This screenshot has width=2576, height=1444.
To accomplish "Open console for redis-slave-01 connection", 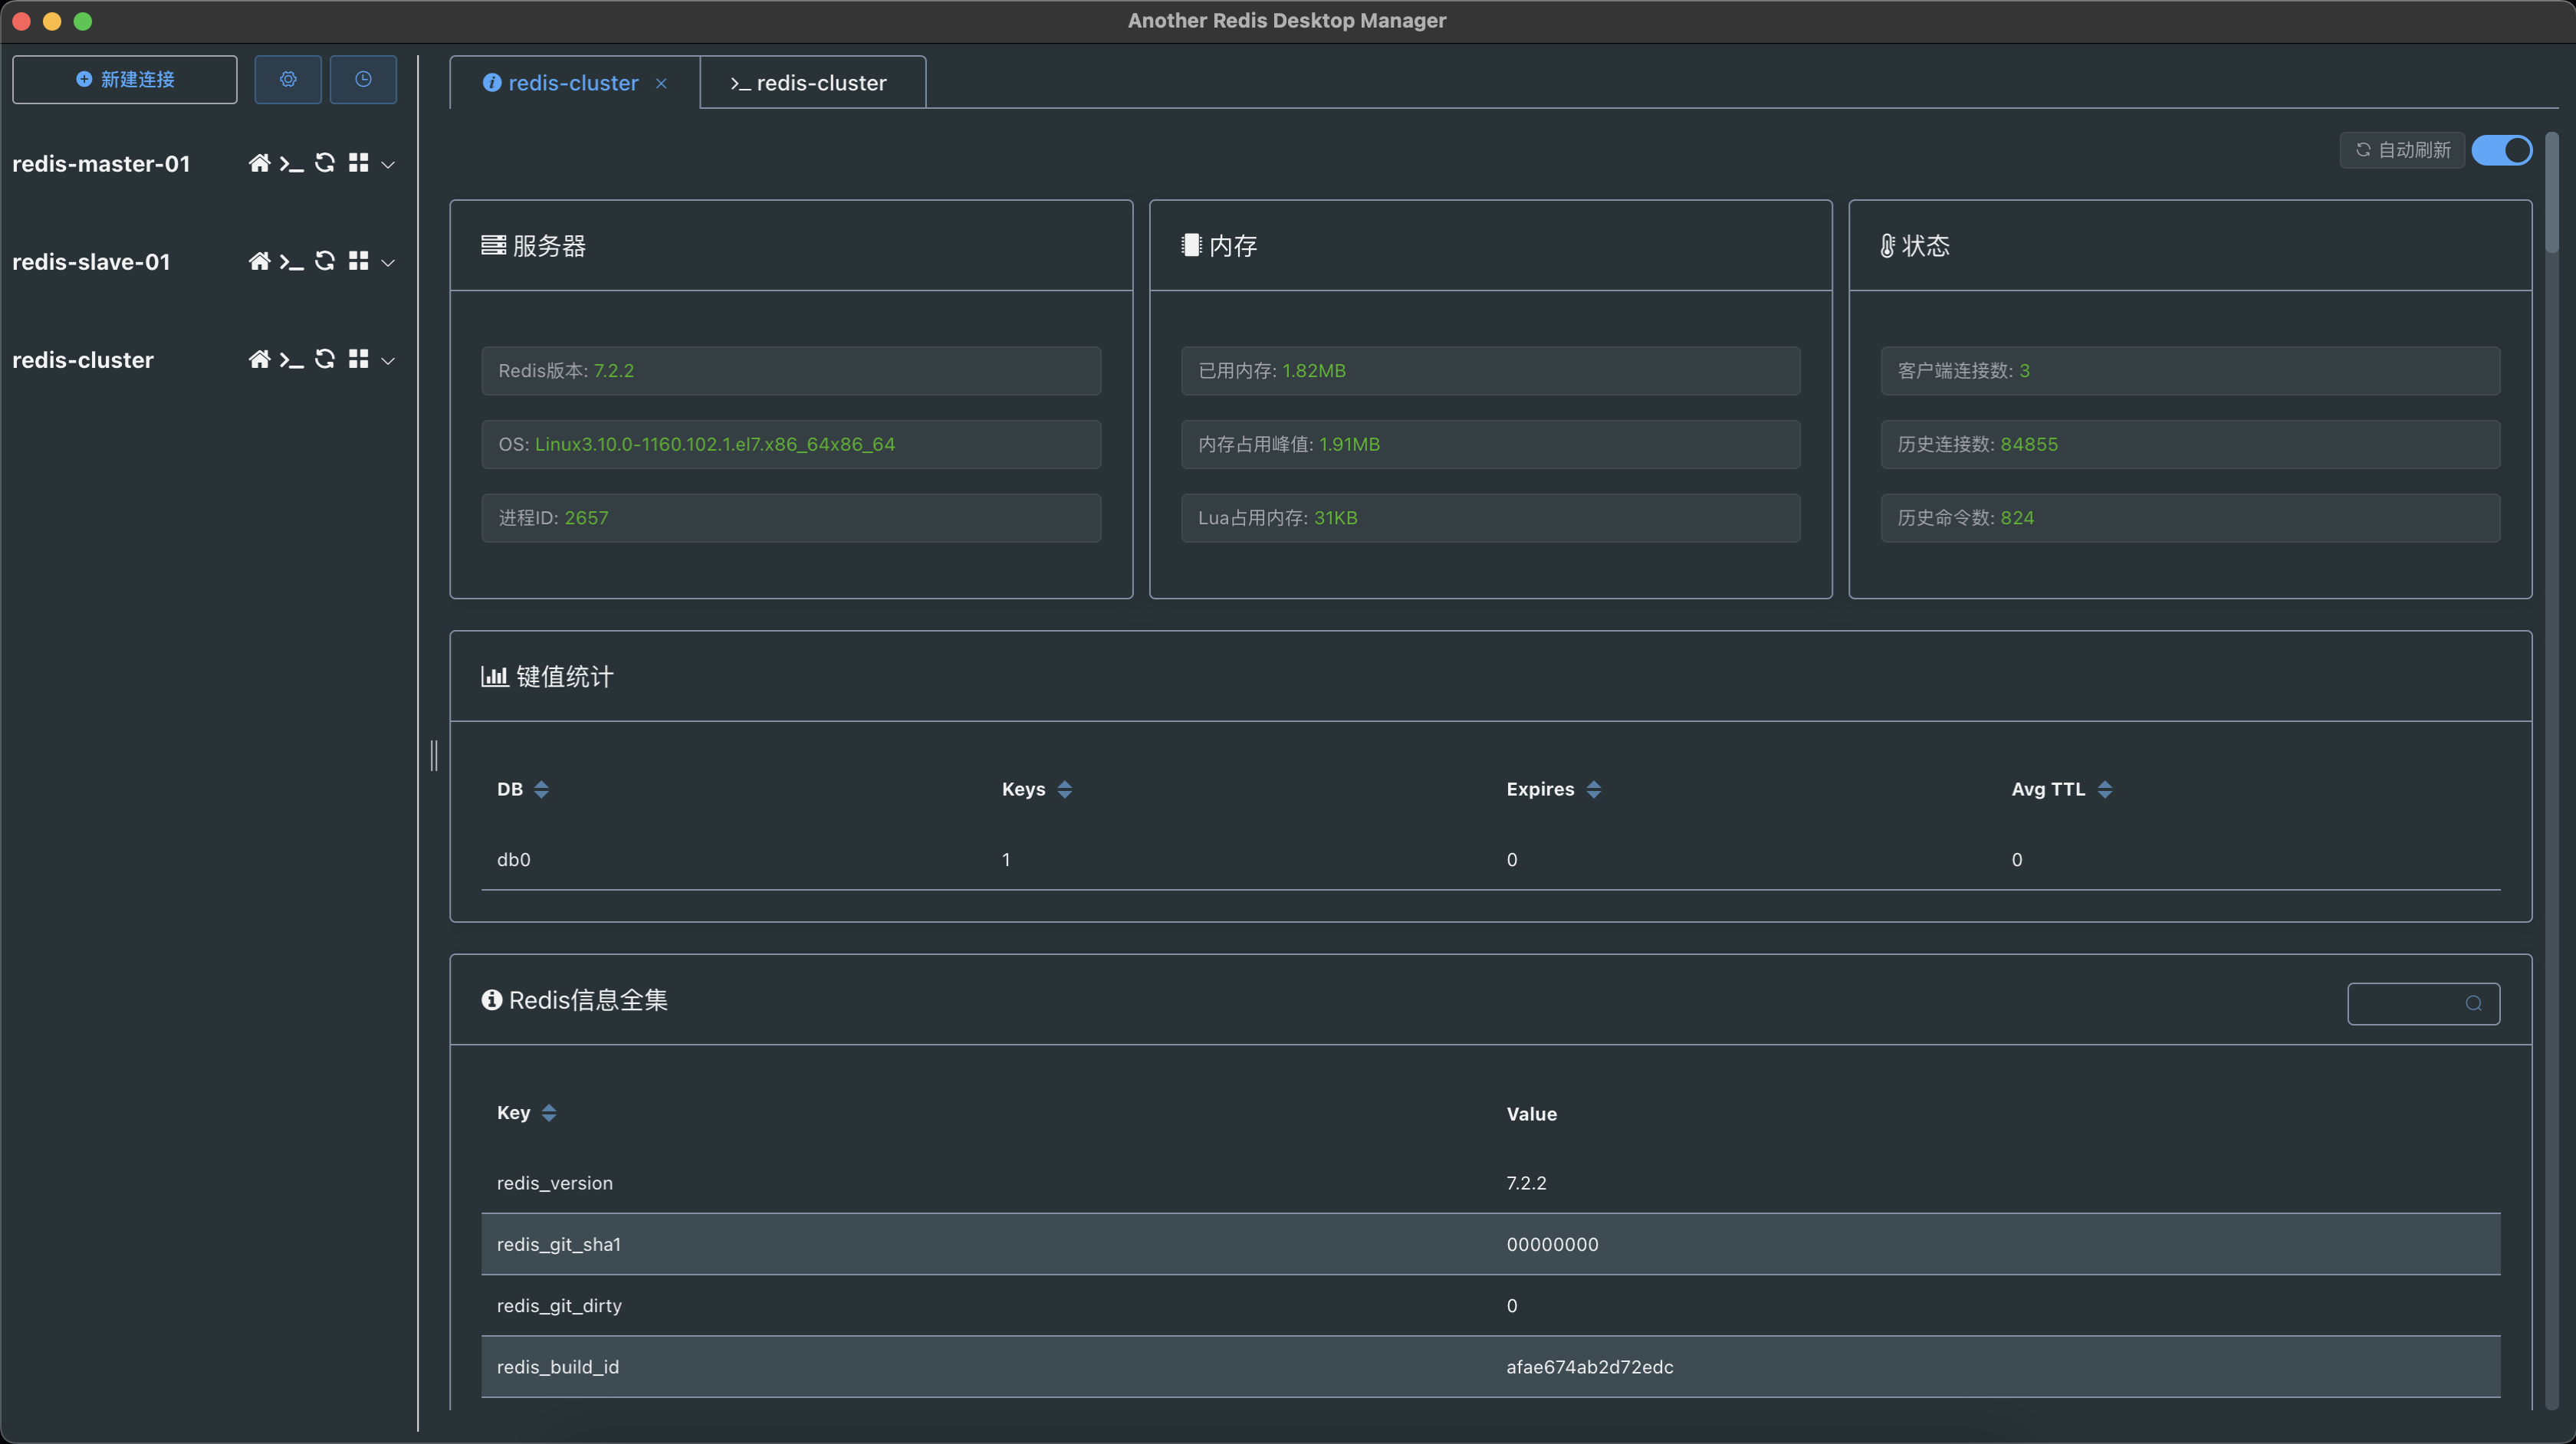I will (291, 261).
